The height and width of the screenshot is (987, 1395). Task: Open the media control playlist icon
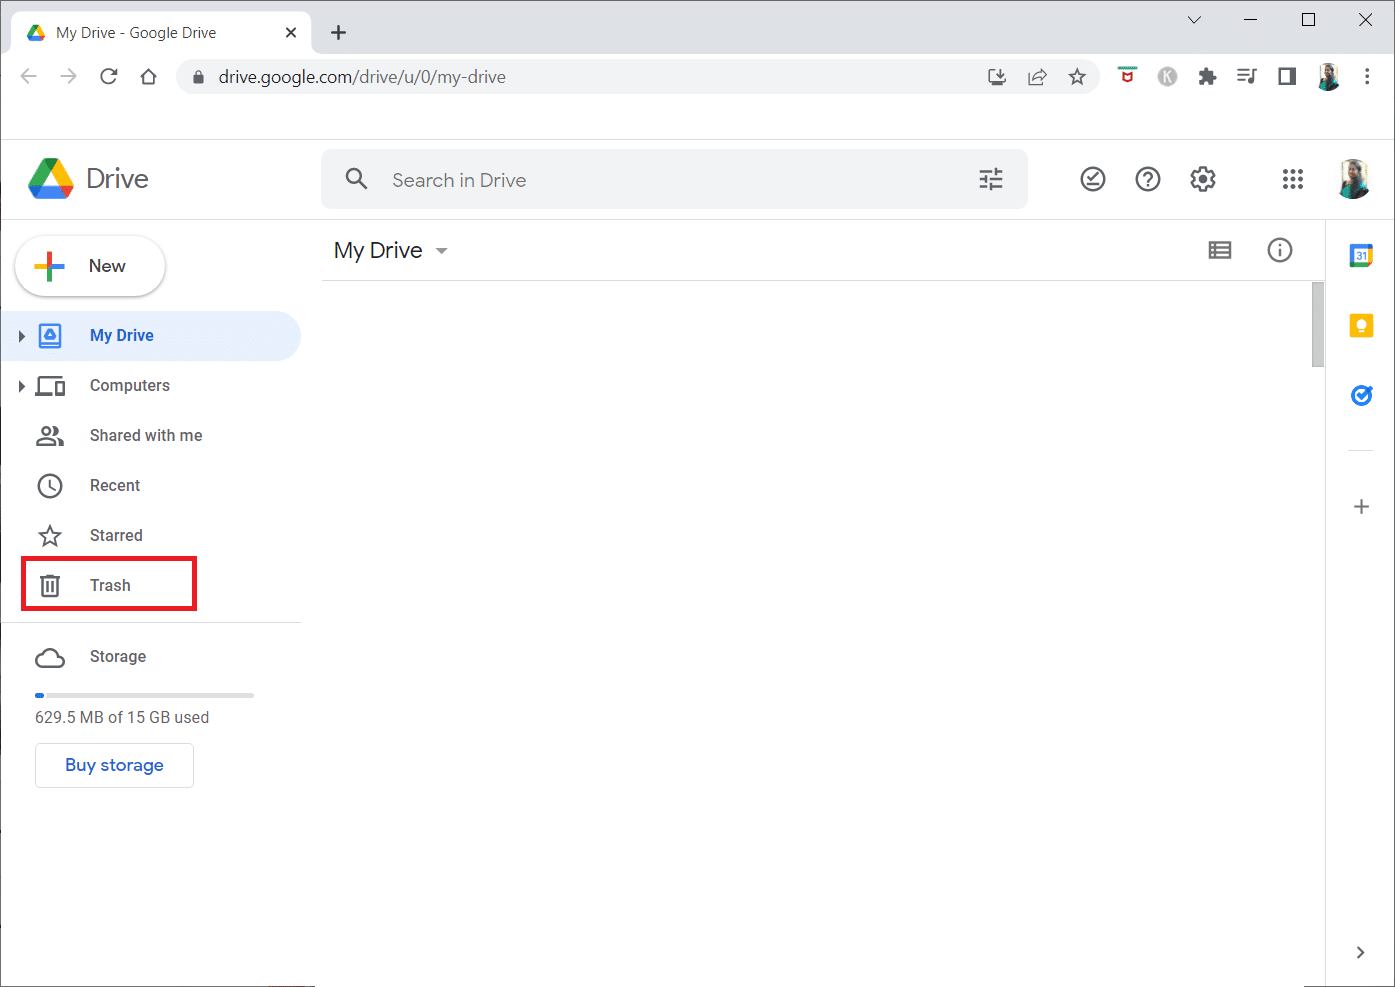(1247, 77)
